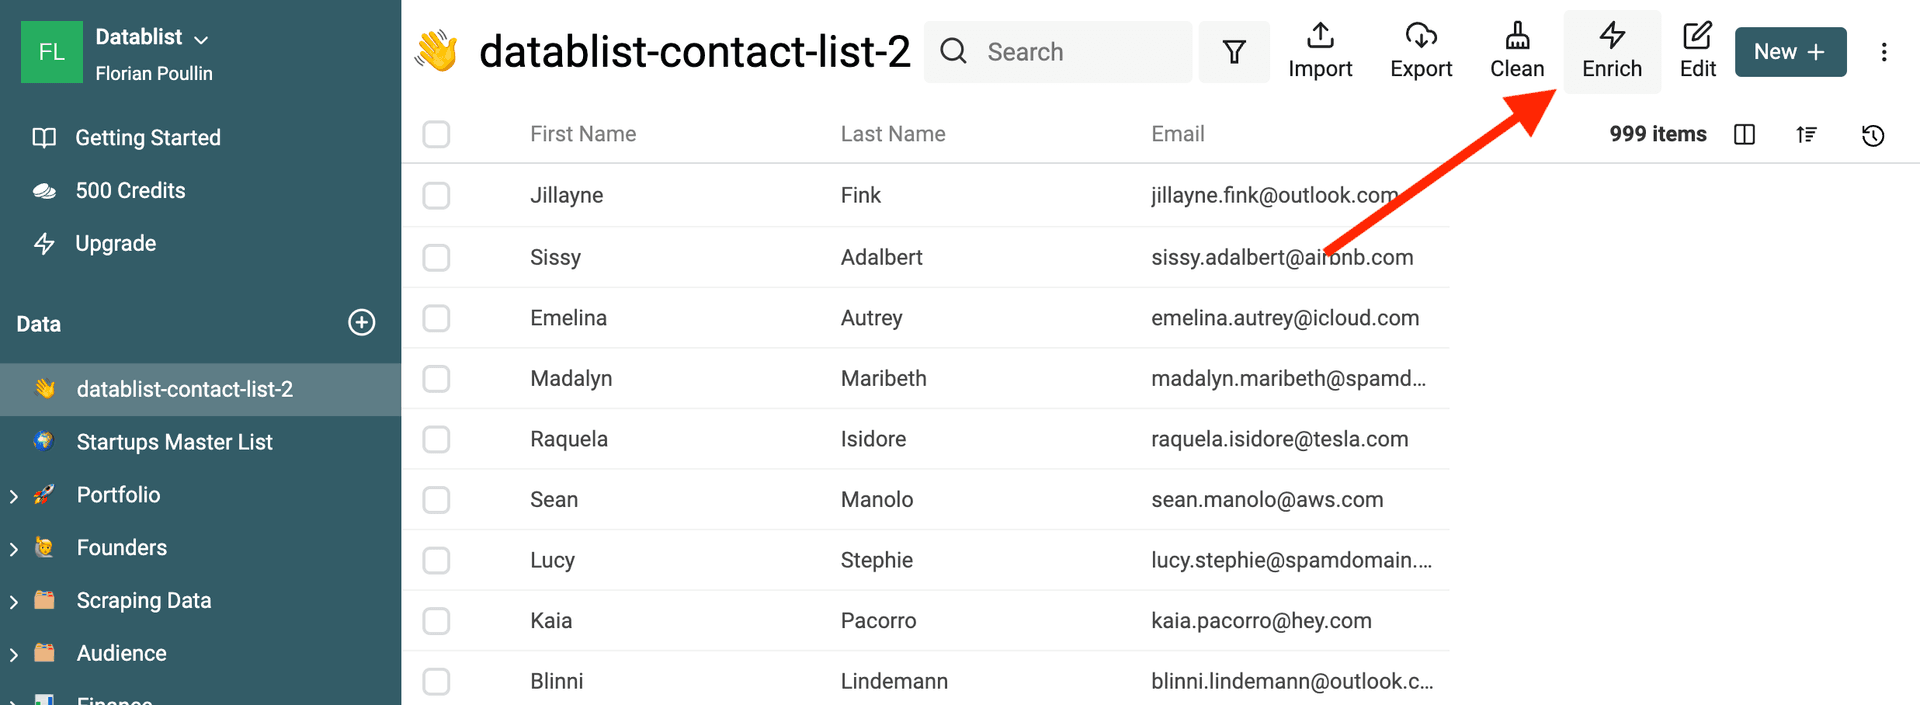Click the sort order icon

coord(1806,135)
